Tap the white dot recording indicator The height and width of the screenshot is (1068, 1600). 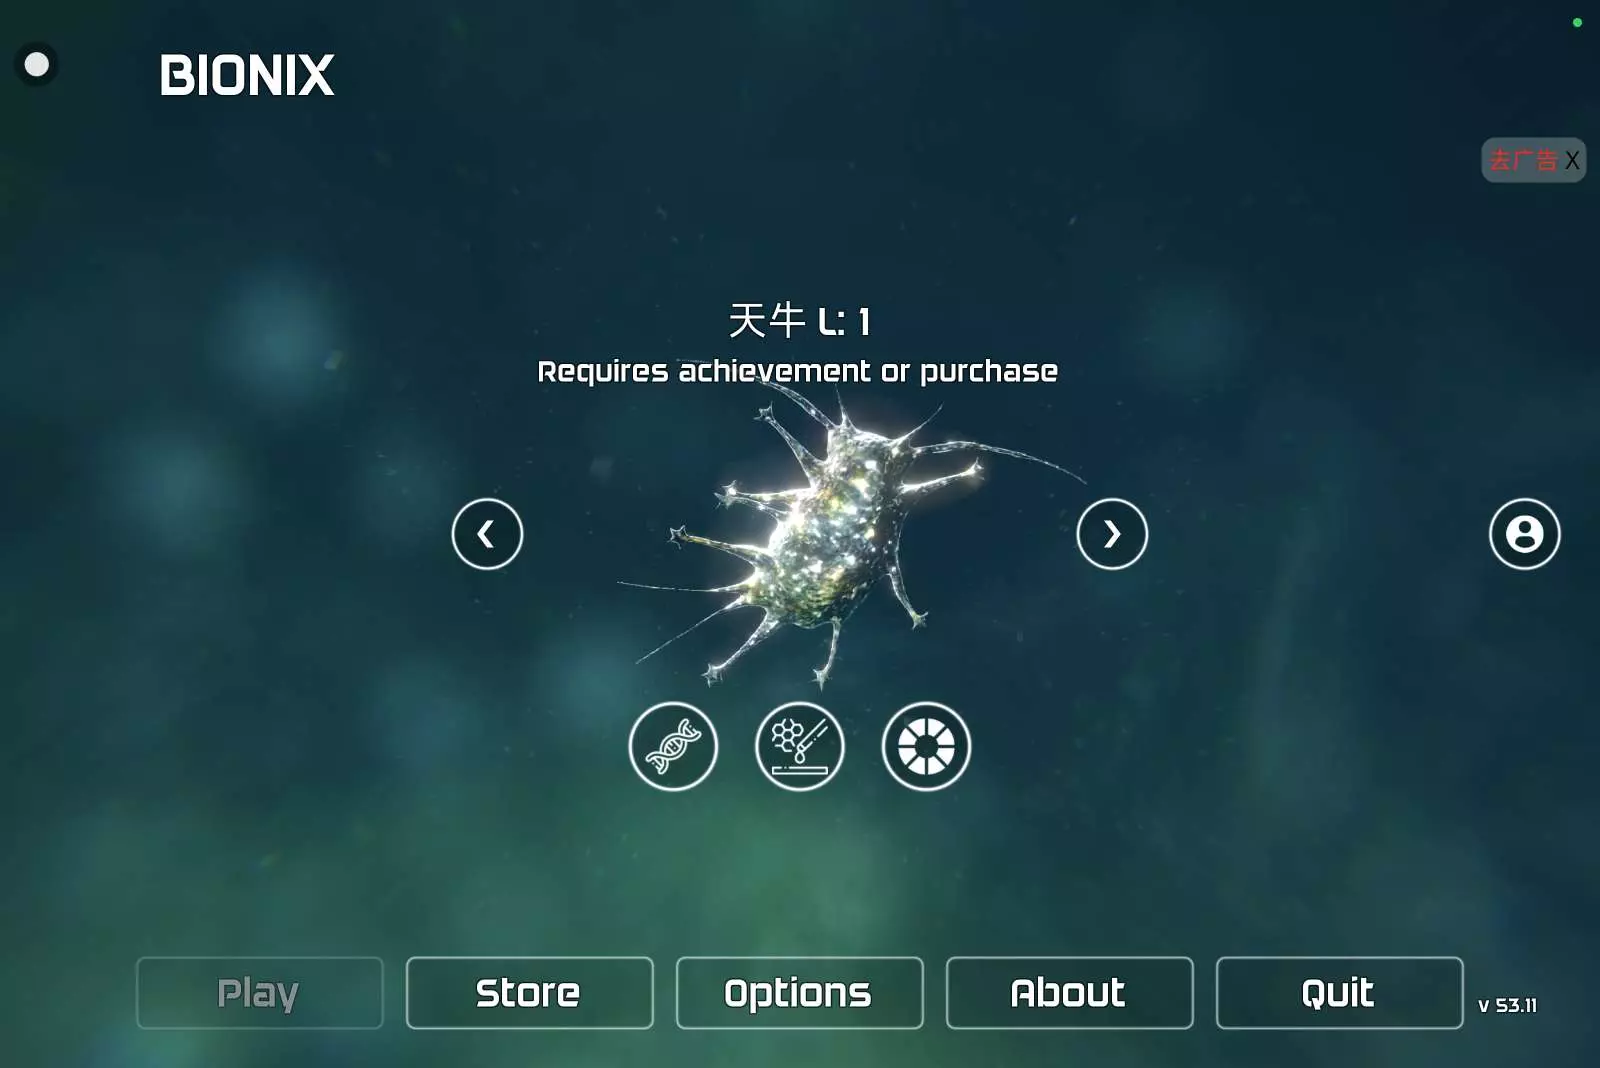[37, 65]
